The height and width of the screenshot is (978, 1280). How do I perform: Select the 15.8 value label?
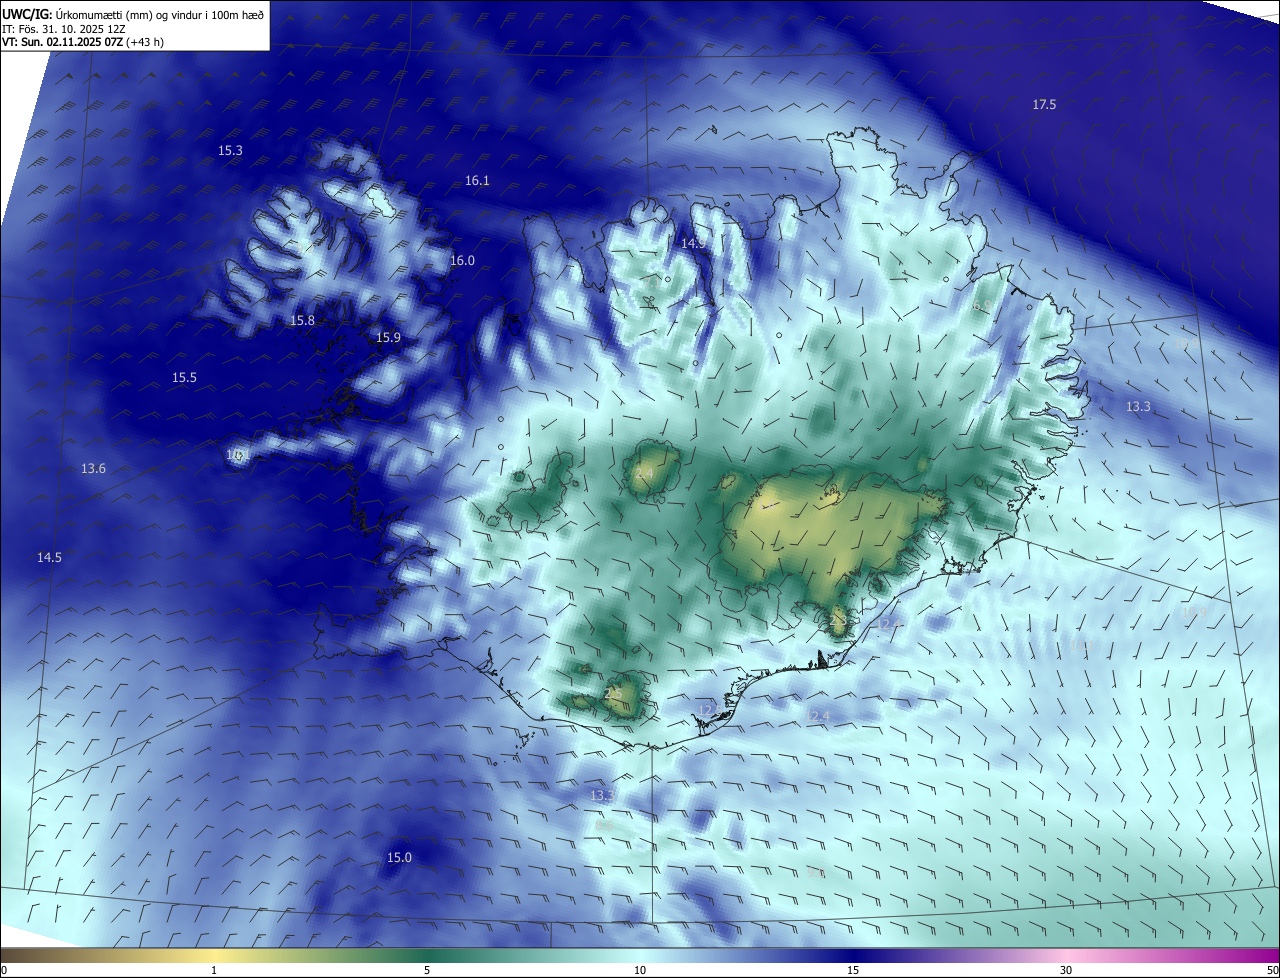pyautogui.click(x=302, y=321)
